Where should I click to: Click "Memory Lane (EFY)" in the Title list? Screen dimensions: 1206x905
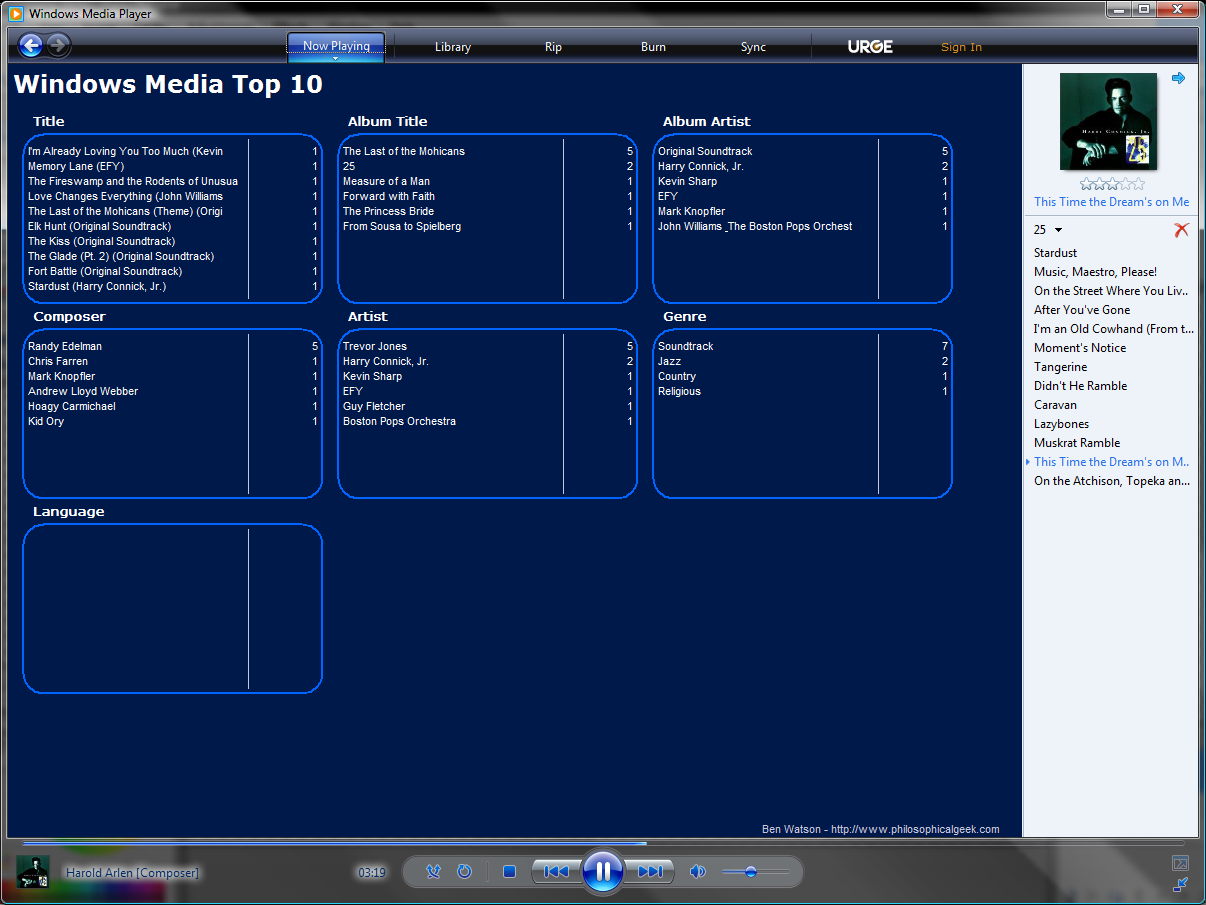click(76, 166)
